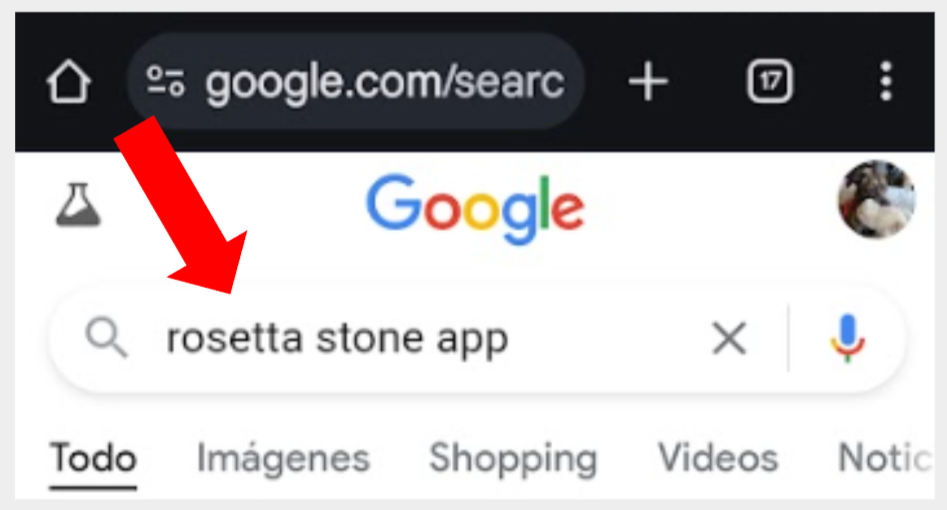Click empty search box space left of X

610,340
